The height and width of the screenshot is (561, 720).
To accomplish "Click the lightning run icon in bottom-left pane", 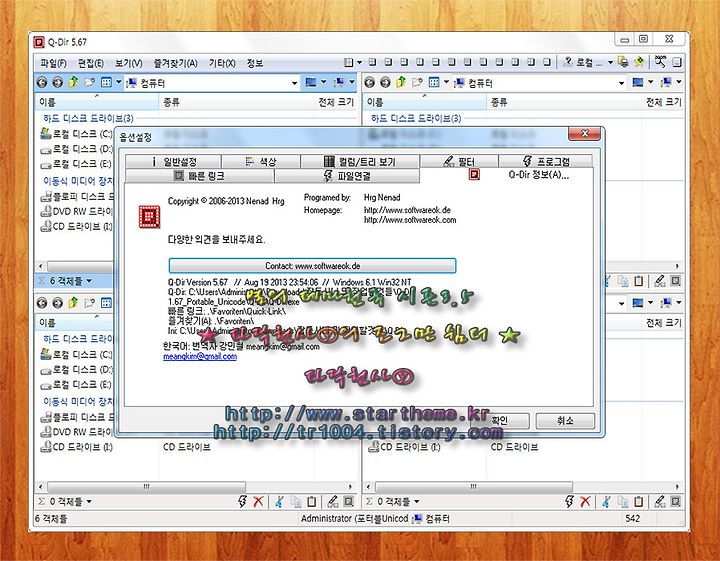I will [242, 502].
